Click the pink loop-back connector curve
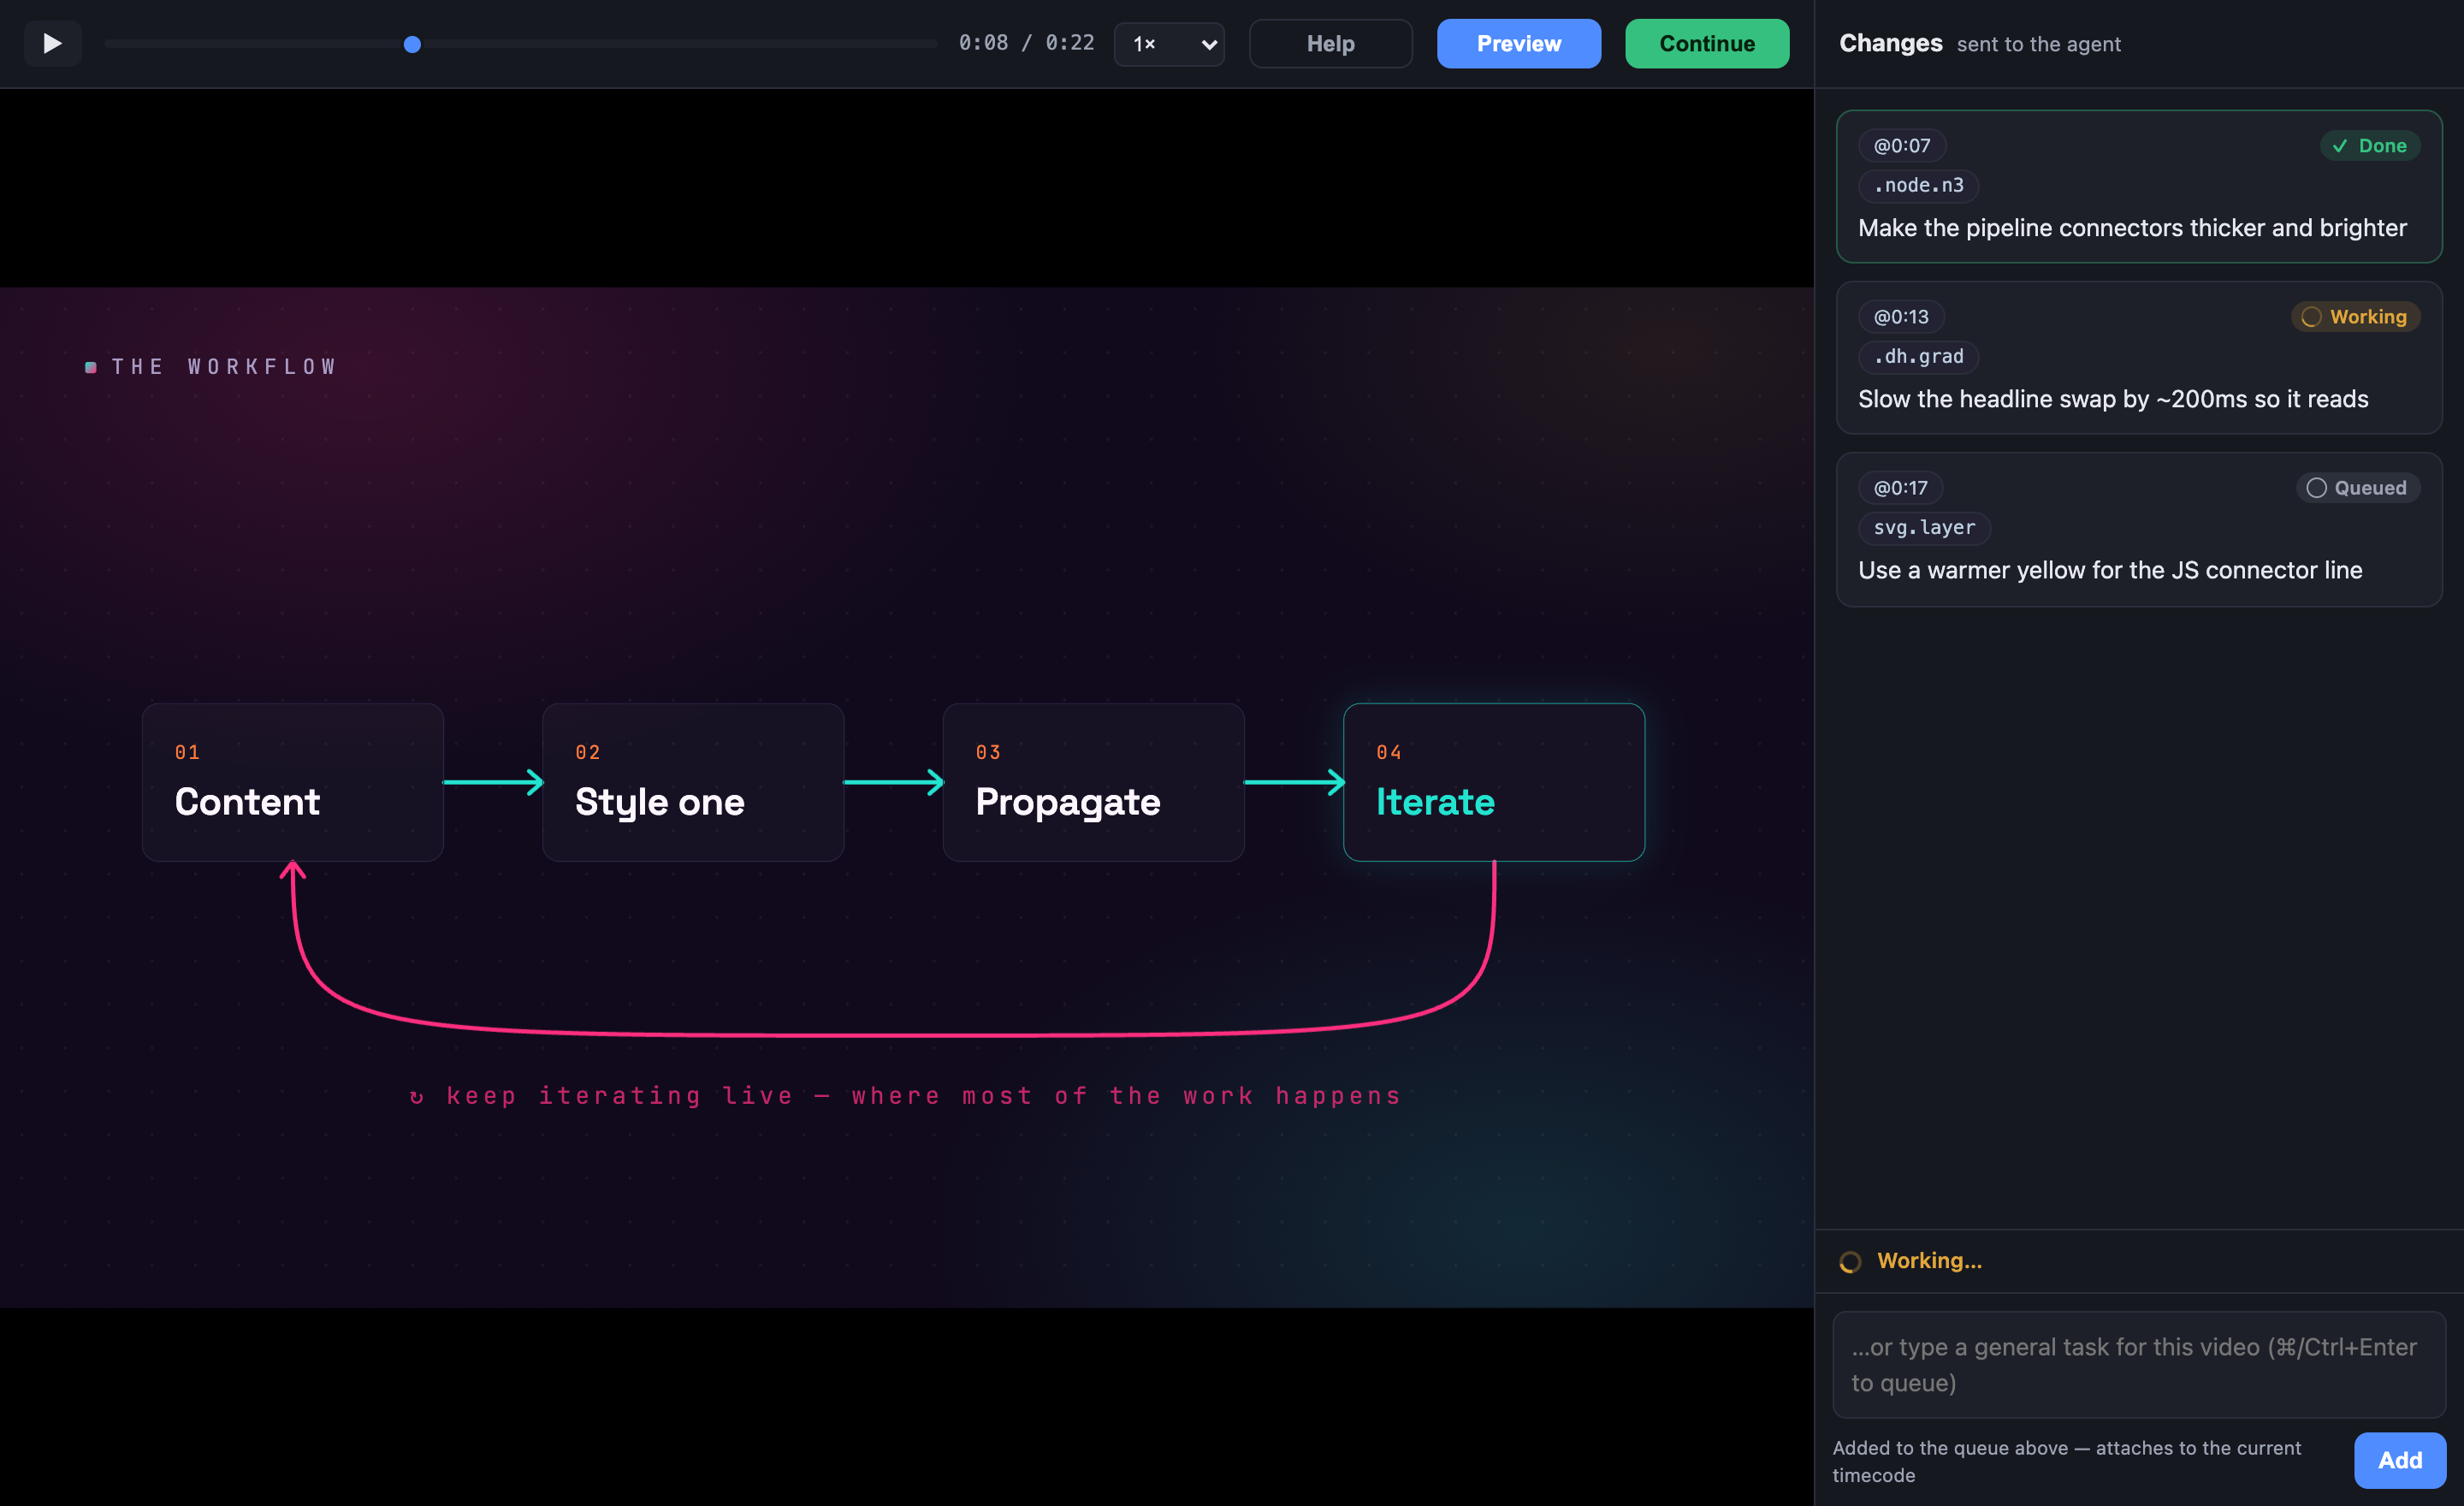Viewport: 2464px width, 1506px height. [893, 1034]
